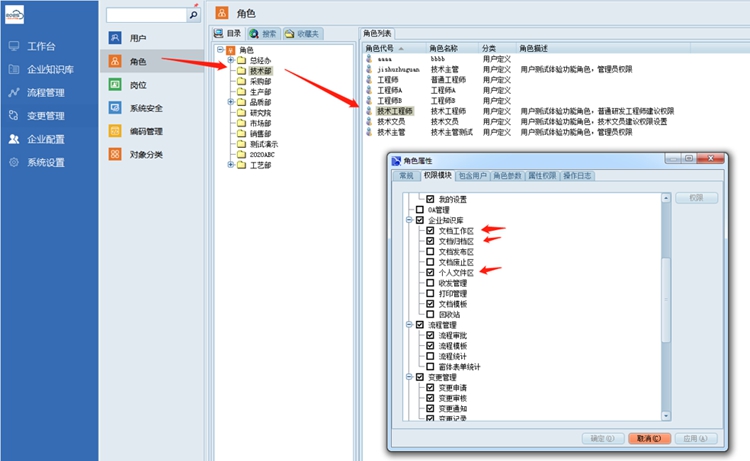Open 系统安全 (System Security) icon
Image resolution: width=750 pixels, height=461 pixels.
pos(116,108)
